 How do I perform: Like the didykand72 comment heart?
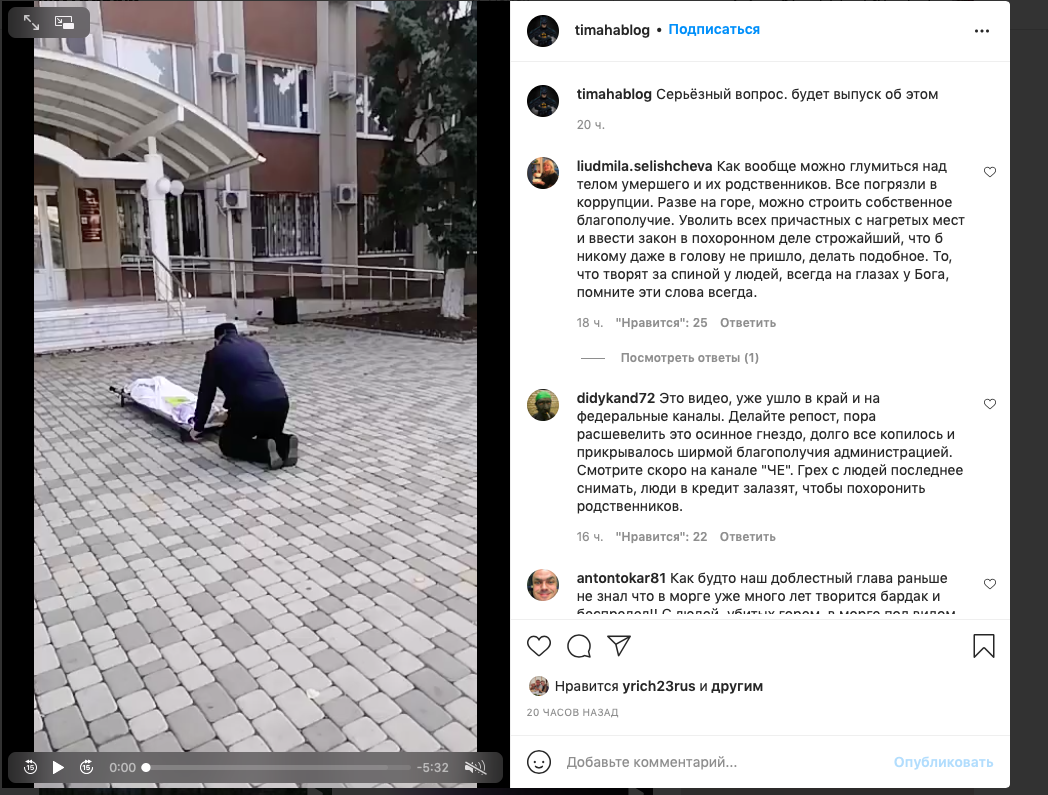(x=990, y=404)
